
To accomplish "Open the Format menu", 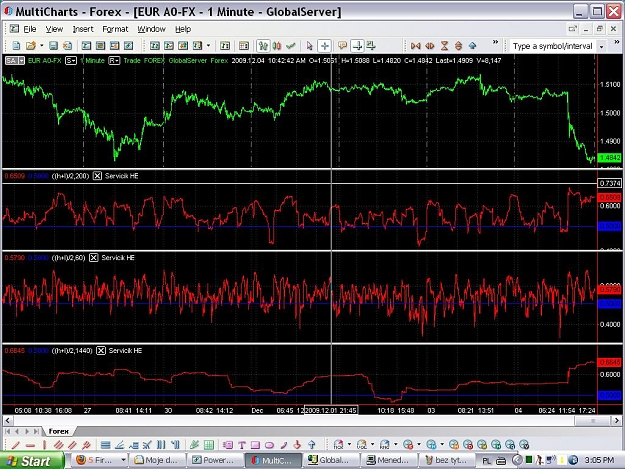I will (x=115, y=29).
